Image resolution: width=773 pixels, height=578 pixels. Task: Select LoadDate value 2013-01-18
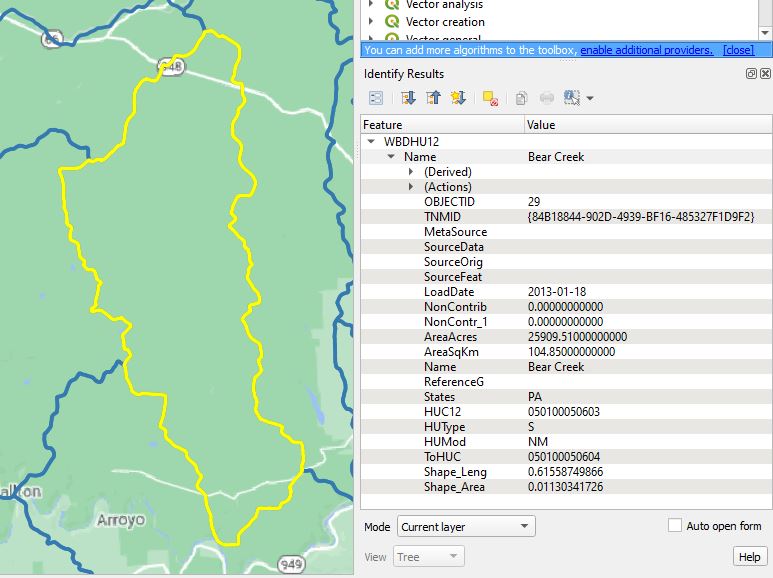click(x=557, y=292)
